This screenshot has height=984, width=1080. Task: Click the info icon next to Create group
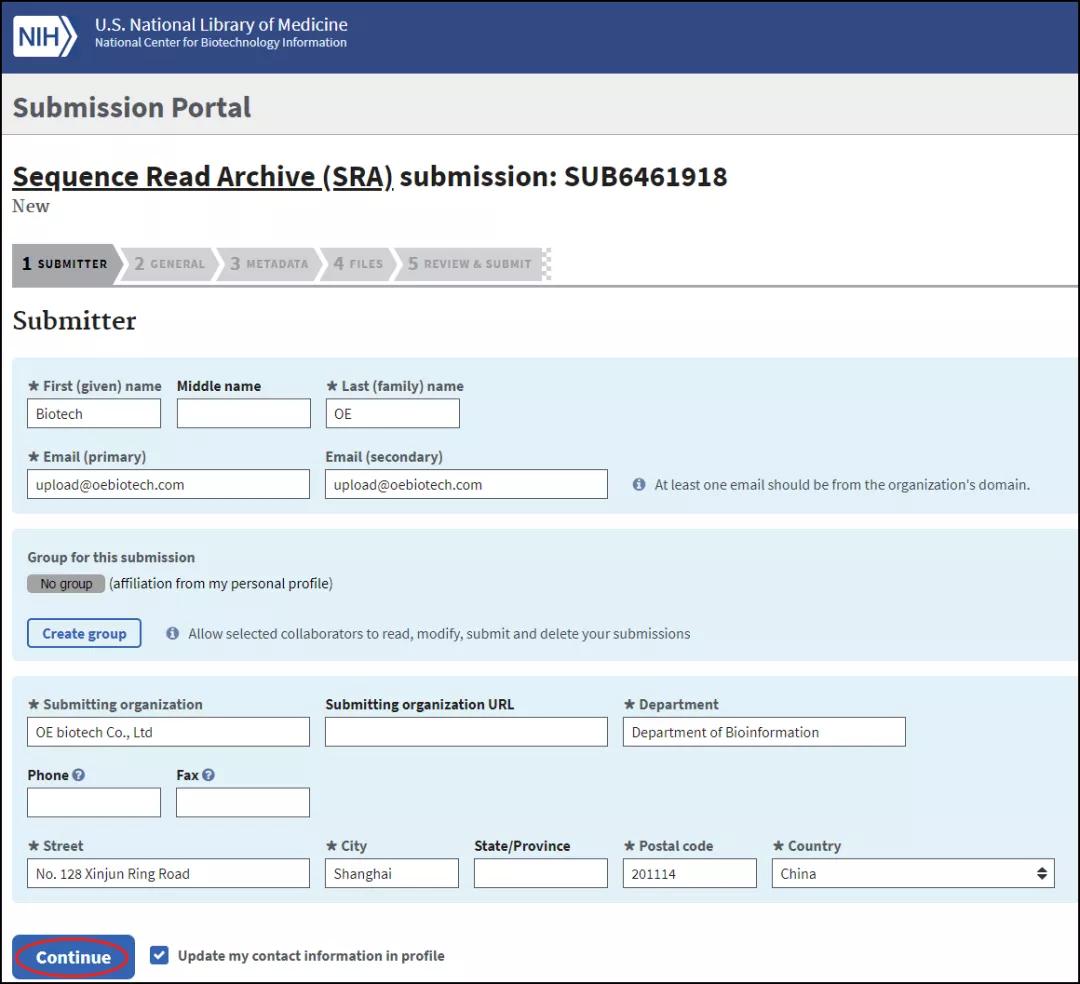[x=173, y=633]
